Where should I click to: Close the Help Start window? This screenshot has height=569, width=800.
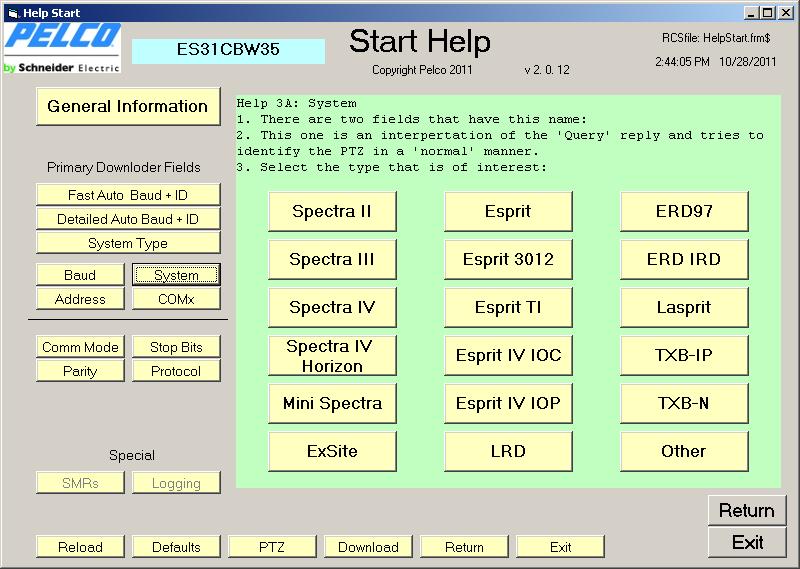[786, 13]
